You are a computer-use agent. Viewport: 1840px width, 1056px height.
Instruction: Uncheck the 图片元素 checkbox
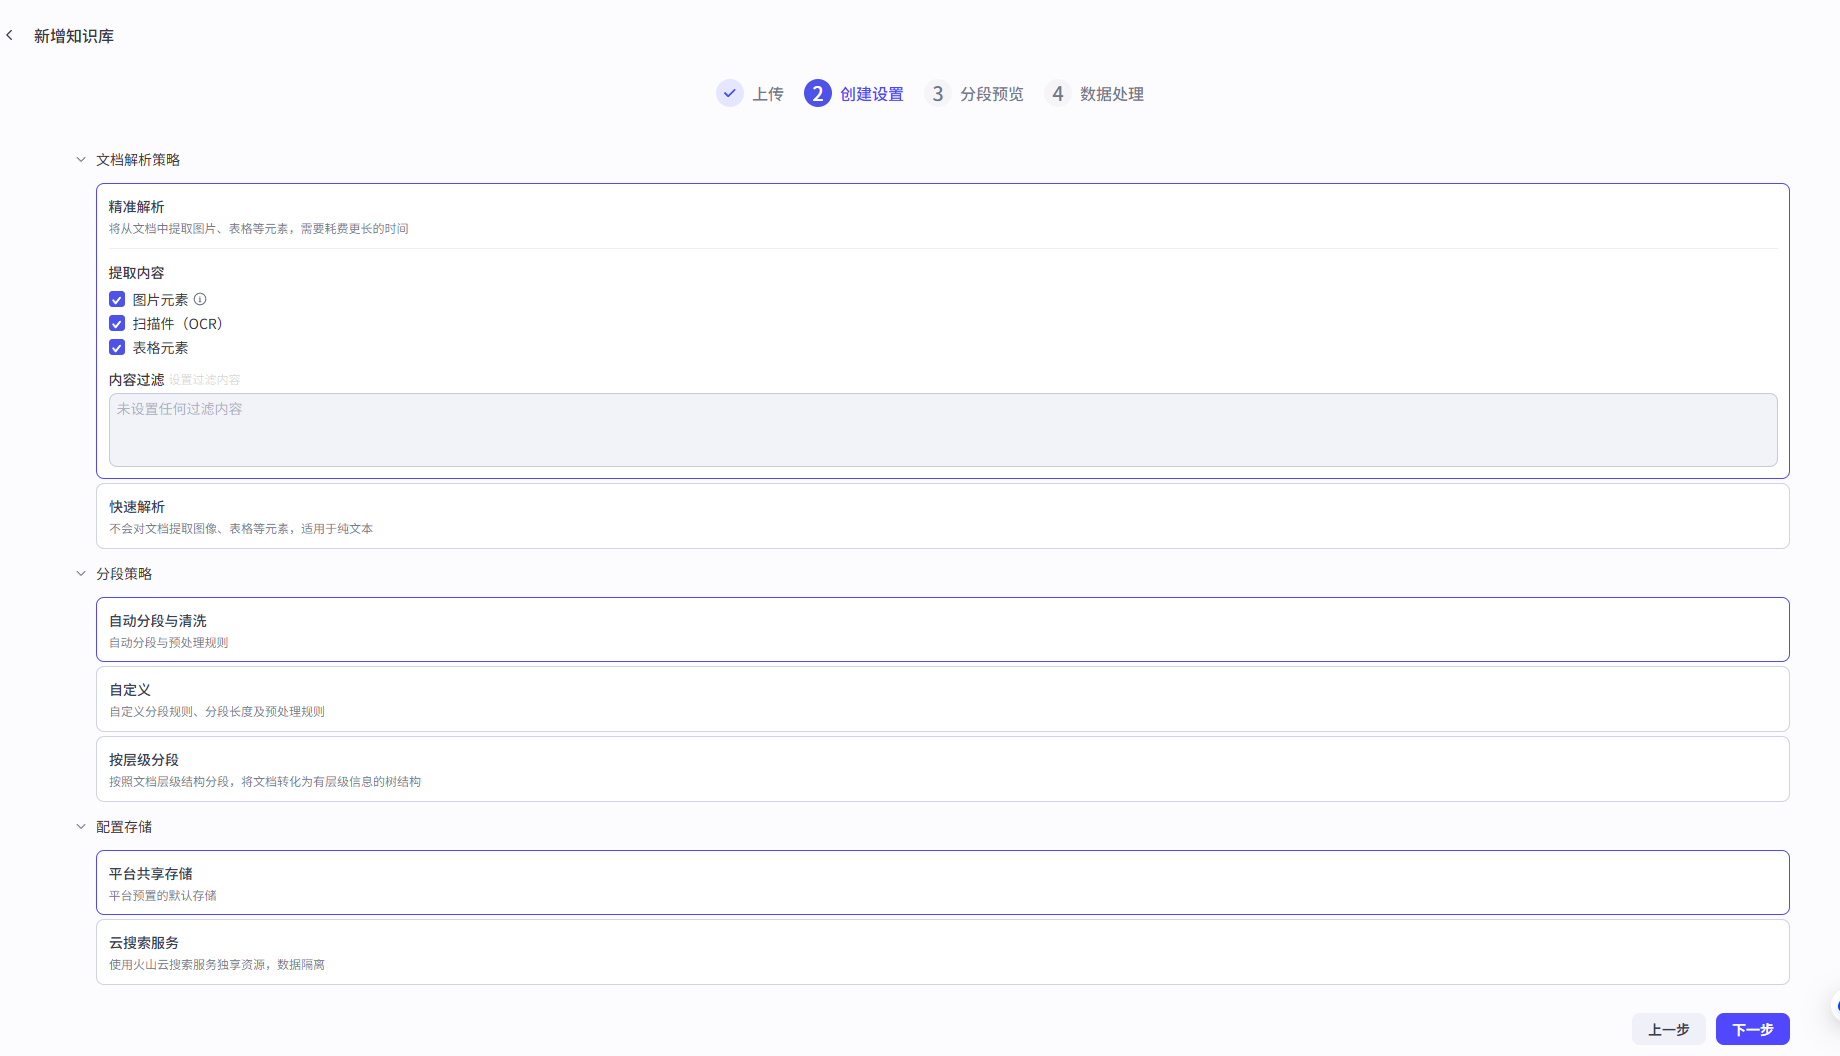click(x=117, y=299)
